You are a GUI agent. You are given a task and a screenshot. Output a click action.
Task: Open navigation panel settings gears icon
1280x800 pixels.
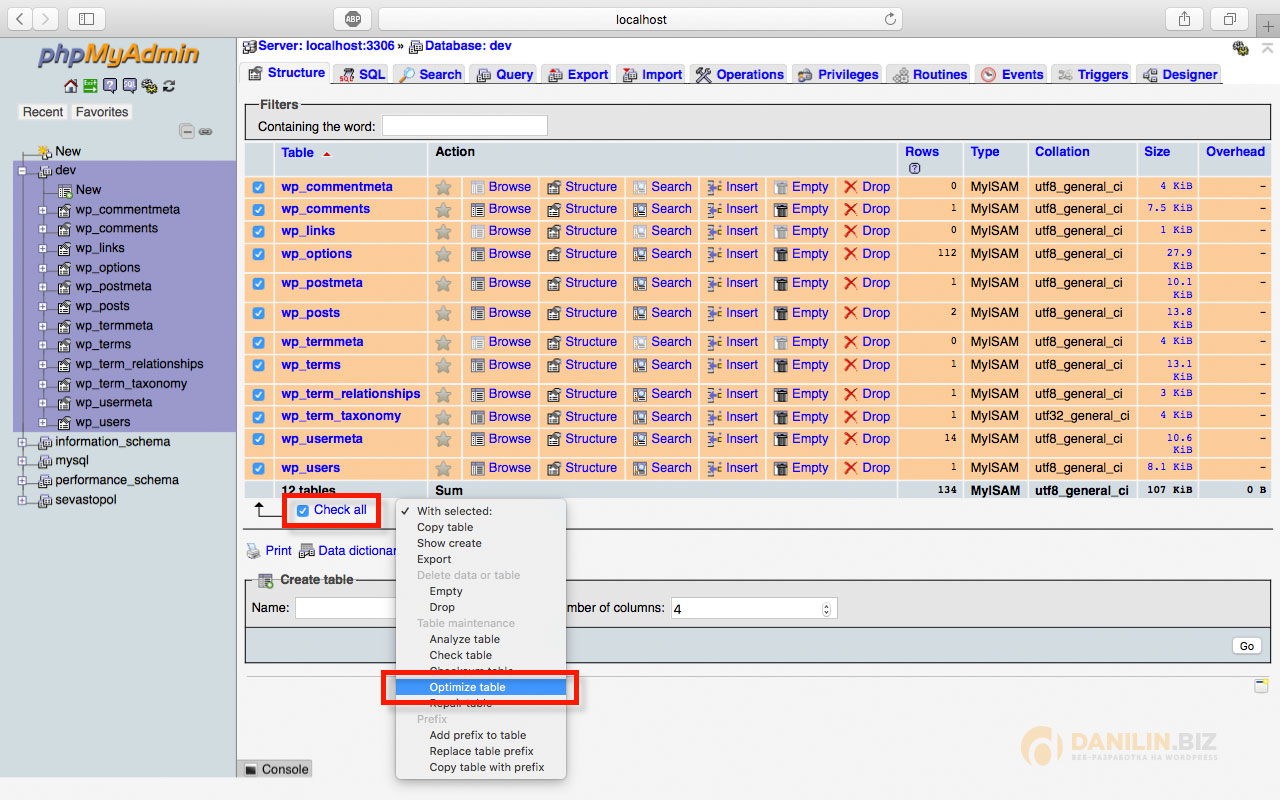(x=149, y=86)
